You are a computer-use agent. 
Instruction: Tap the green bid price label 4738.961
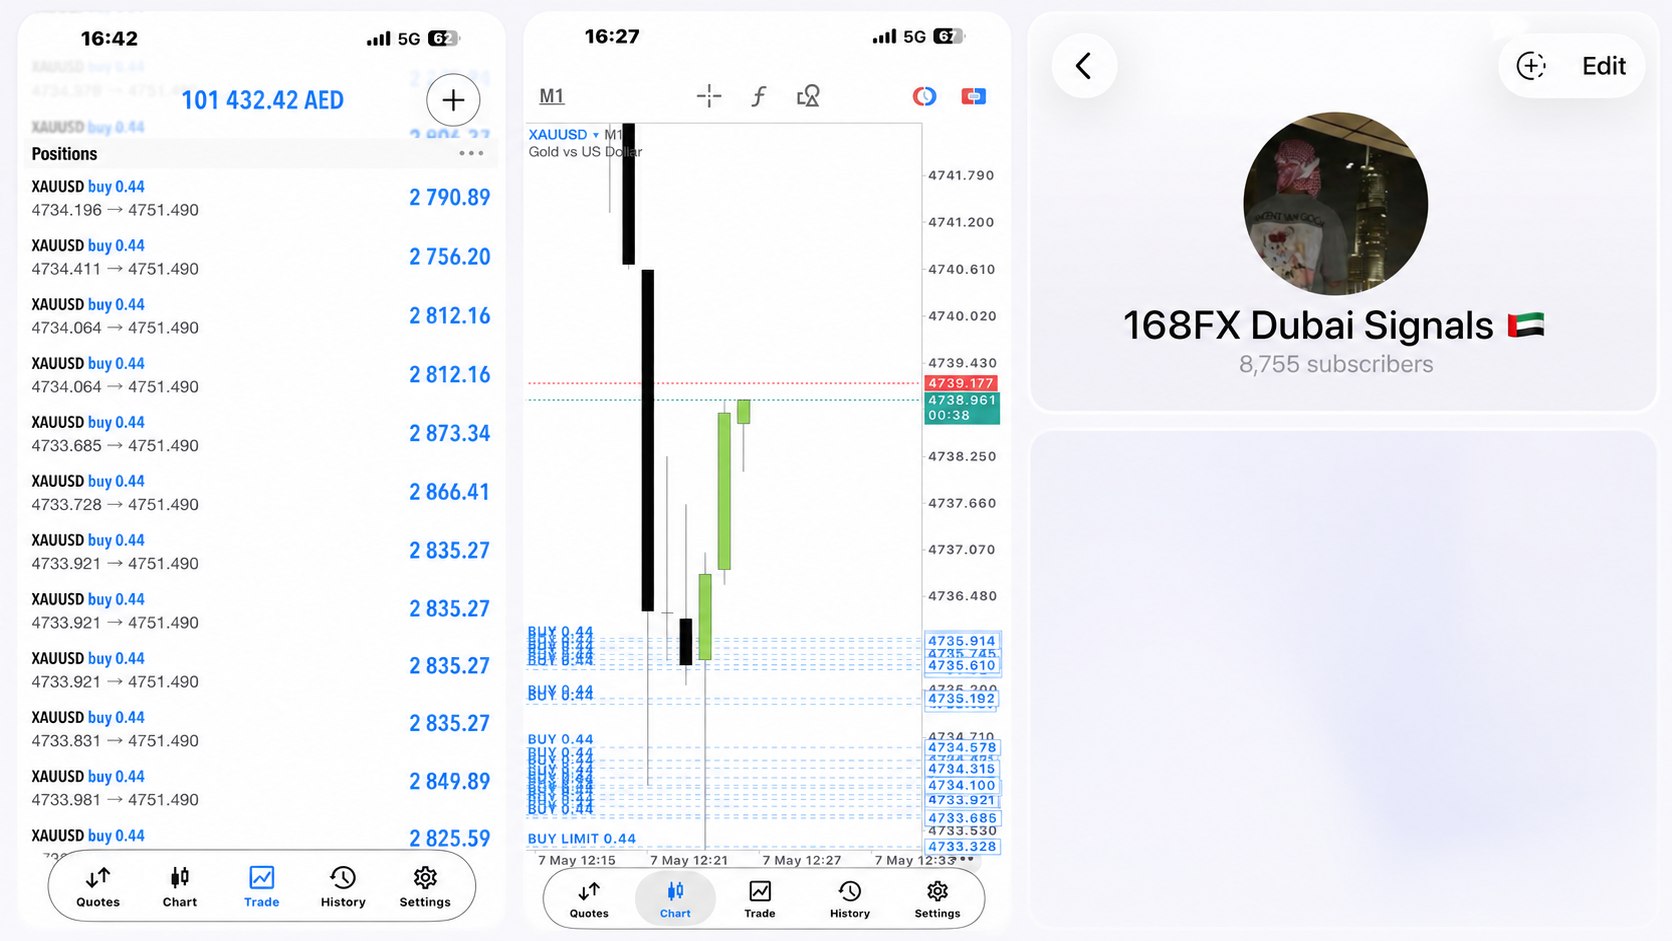(x=962, y=408)
